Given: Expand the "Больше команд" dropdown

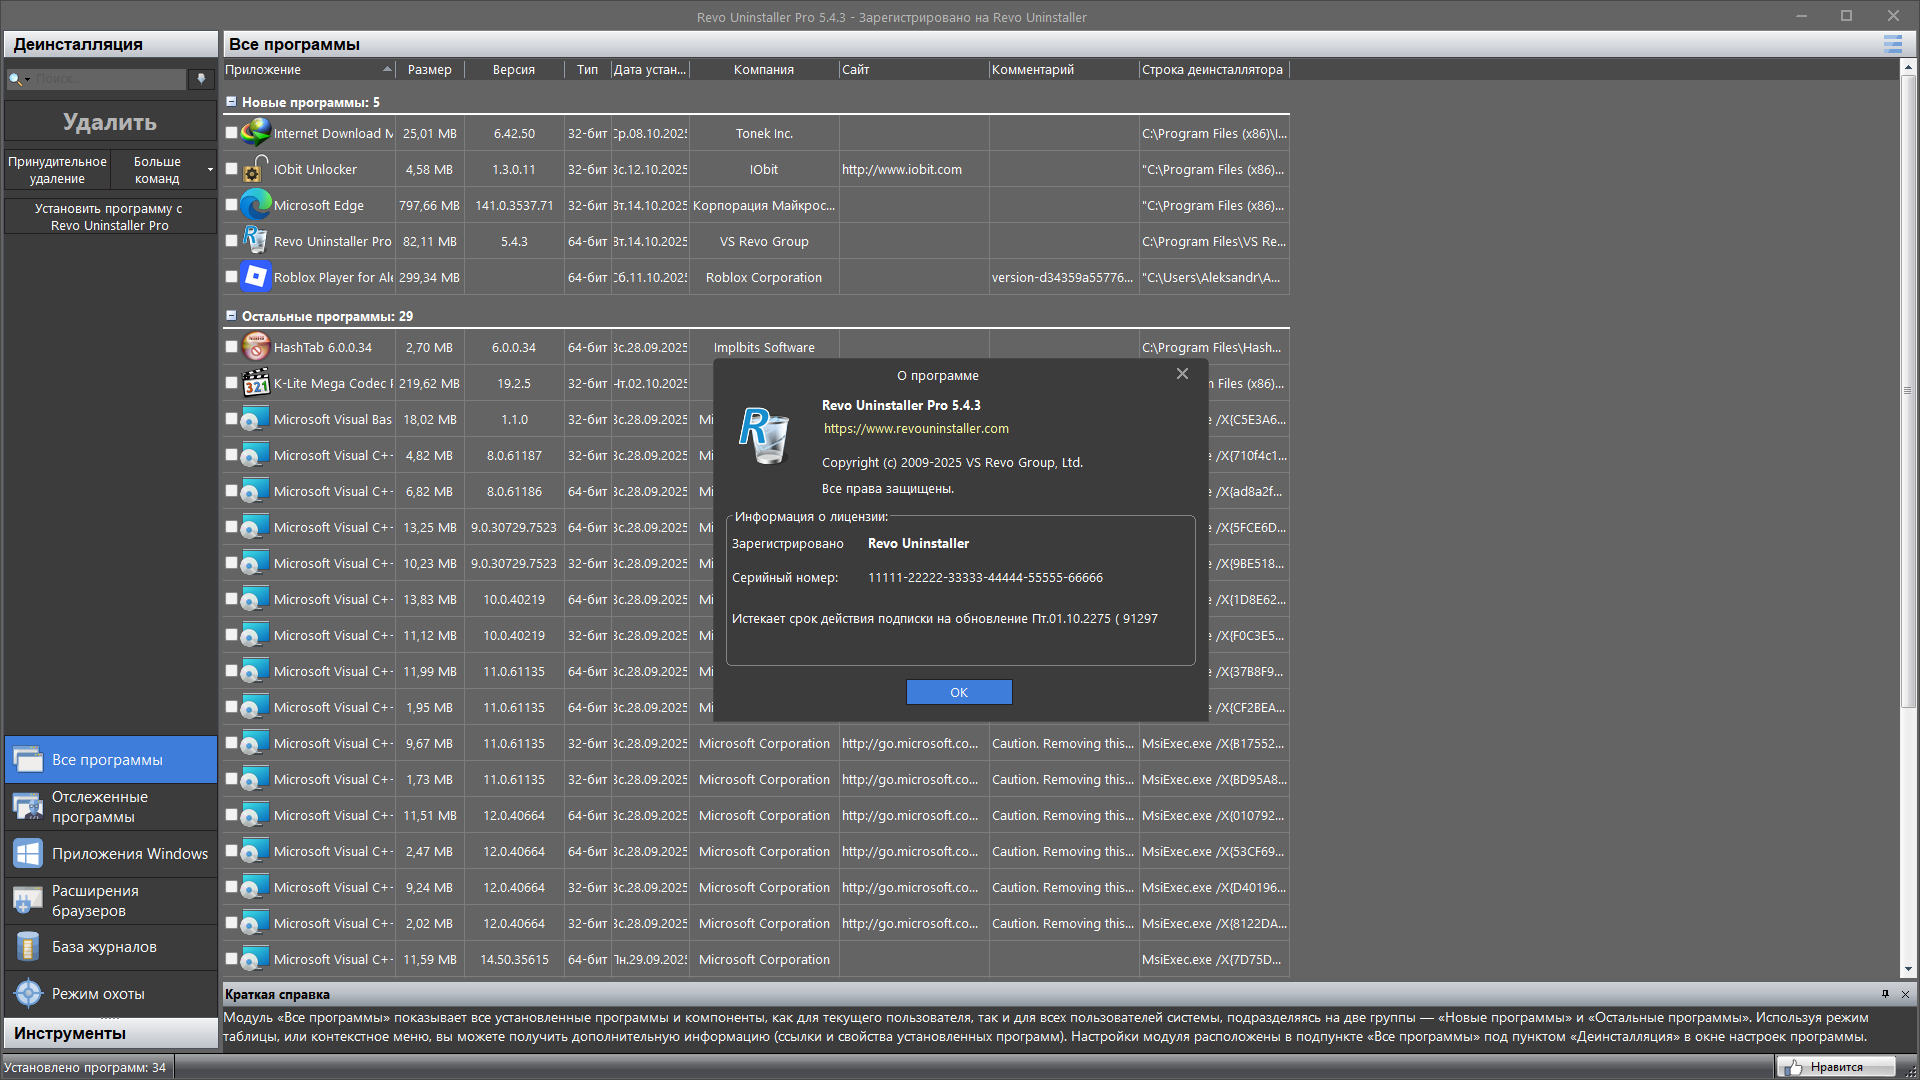Looking at the screenshot, I should point(209,170).
